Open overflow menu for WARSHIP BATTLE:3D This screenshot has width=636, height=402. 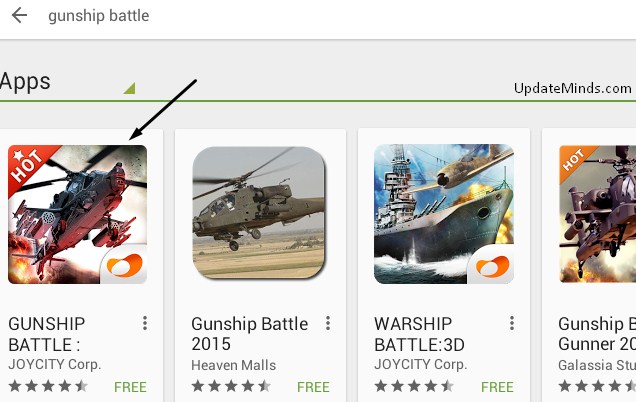pos(512,323)
